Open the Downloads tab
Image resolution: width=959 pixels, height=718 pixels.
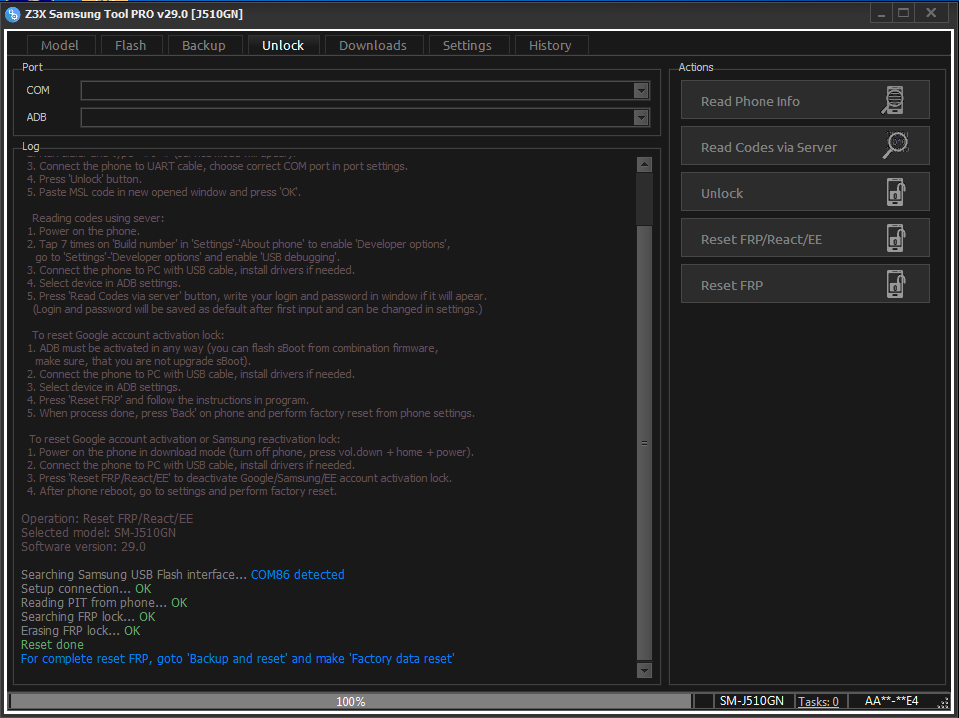tap(372, 45)
